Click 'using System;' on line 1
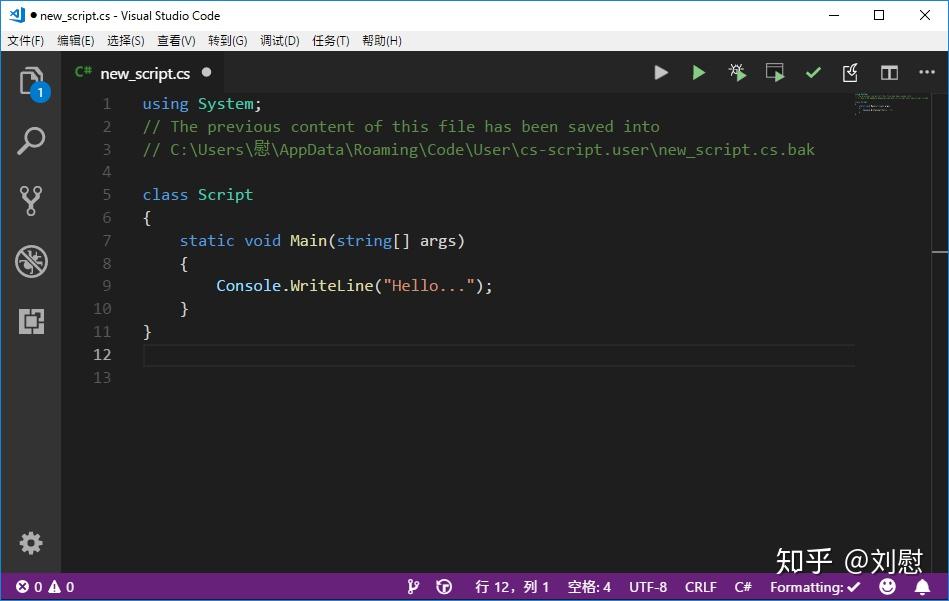 (x=202, y=104)
